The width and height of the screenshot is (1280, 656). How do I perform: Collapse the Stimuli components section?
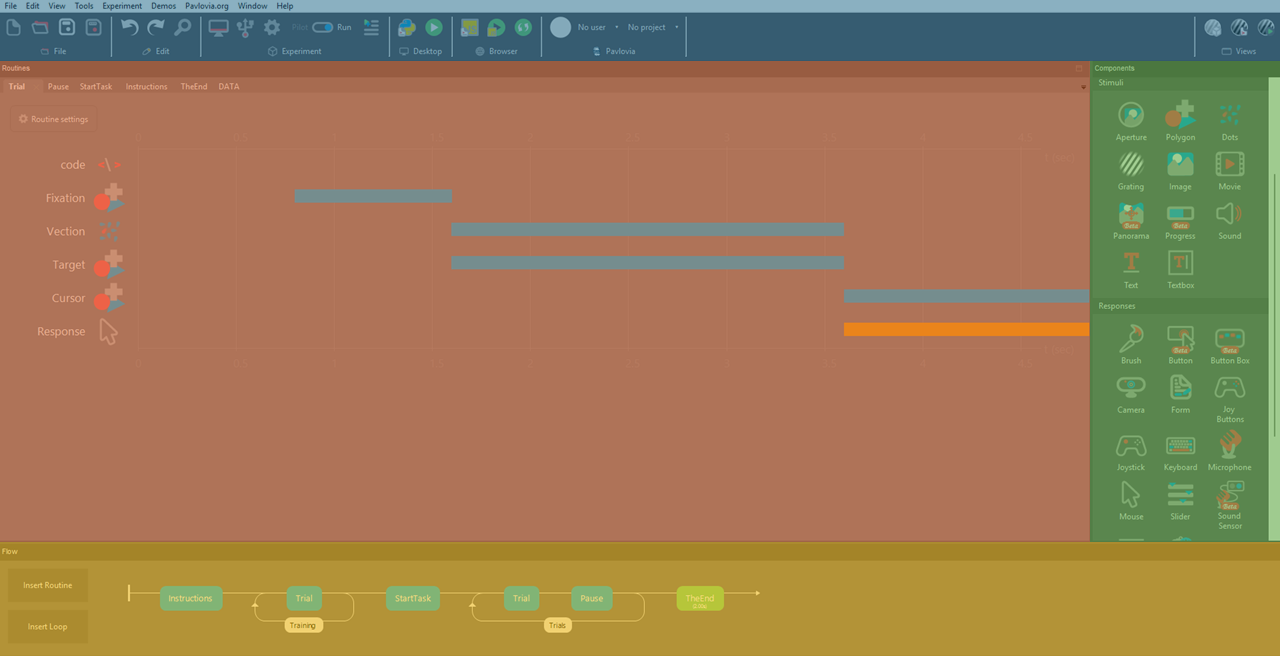[1111, 83]
